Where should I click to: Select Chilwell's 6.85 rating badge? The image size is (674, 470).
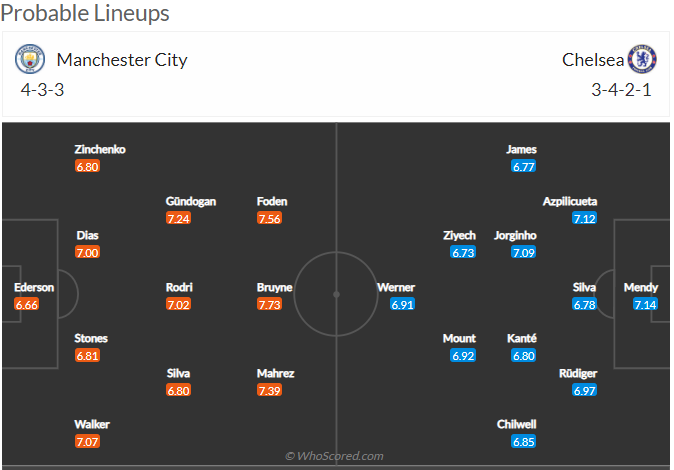[524, 442]
